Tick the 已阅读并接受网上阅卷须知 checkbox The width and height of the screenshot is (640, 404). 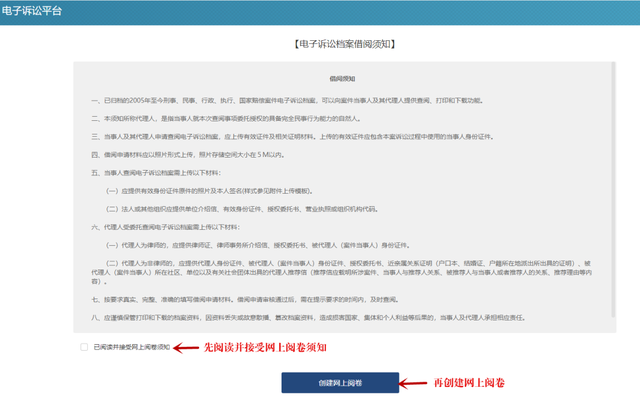click(84, 347)
